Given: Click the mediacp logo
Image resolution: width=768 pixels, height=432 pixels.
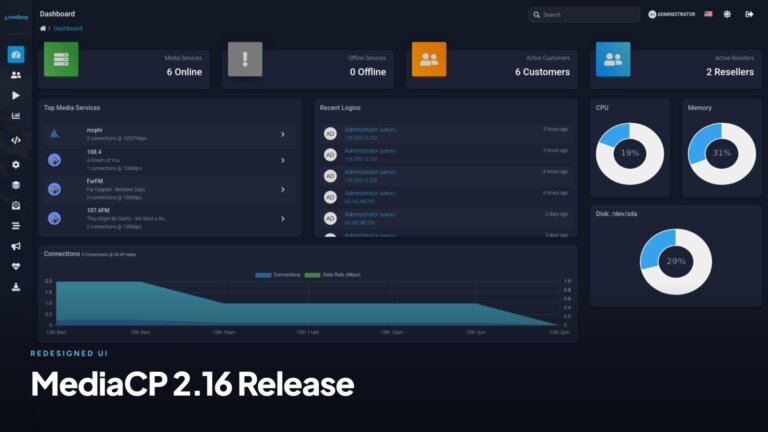Looking at the screenshot, I should pos(16,17).
